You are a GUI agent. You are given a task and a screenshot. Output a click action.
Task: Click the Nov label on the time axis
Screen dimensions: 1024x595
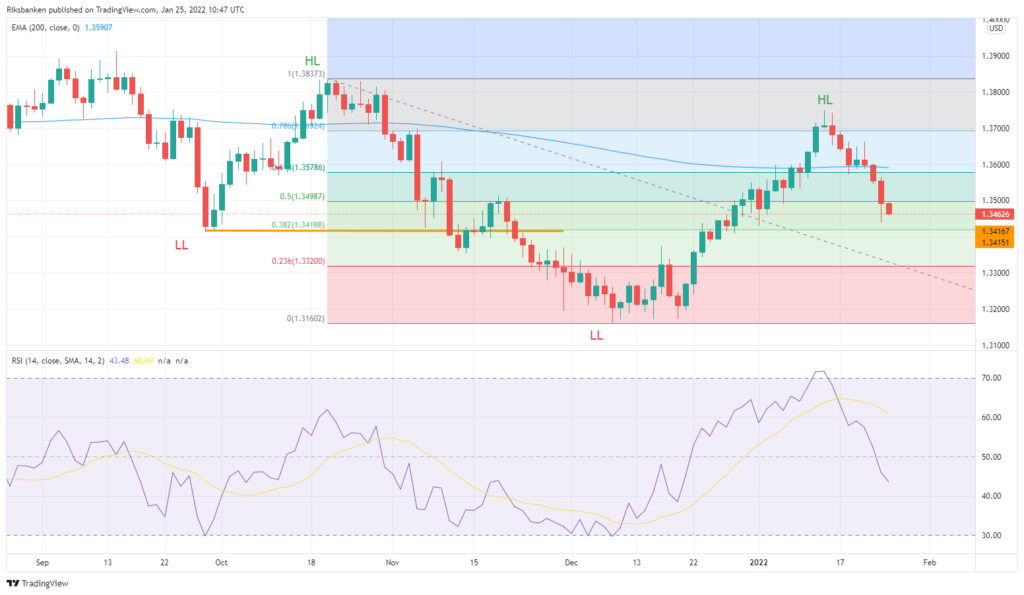pos(392,562)
